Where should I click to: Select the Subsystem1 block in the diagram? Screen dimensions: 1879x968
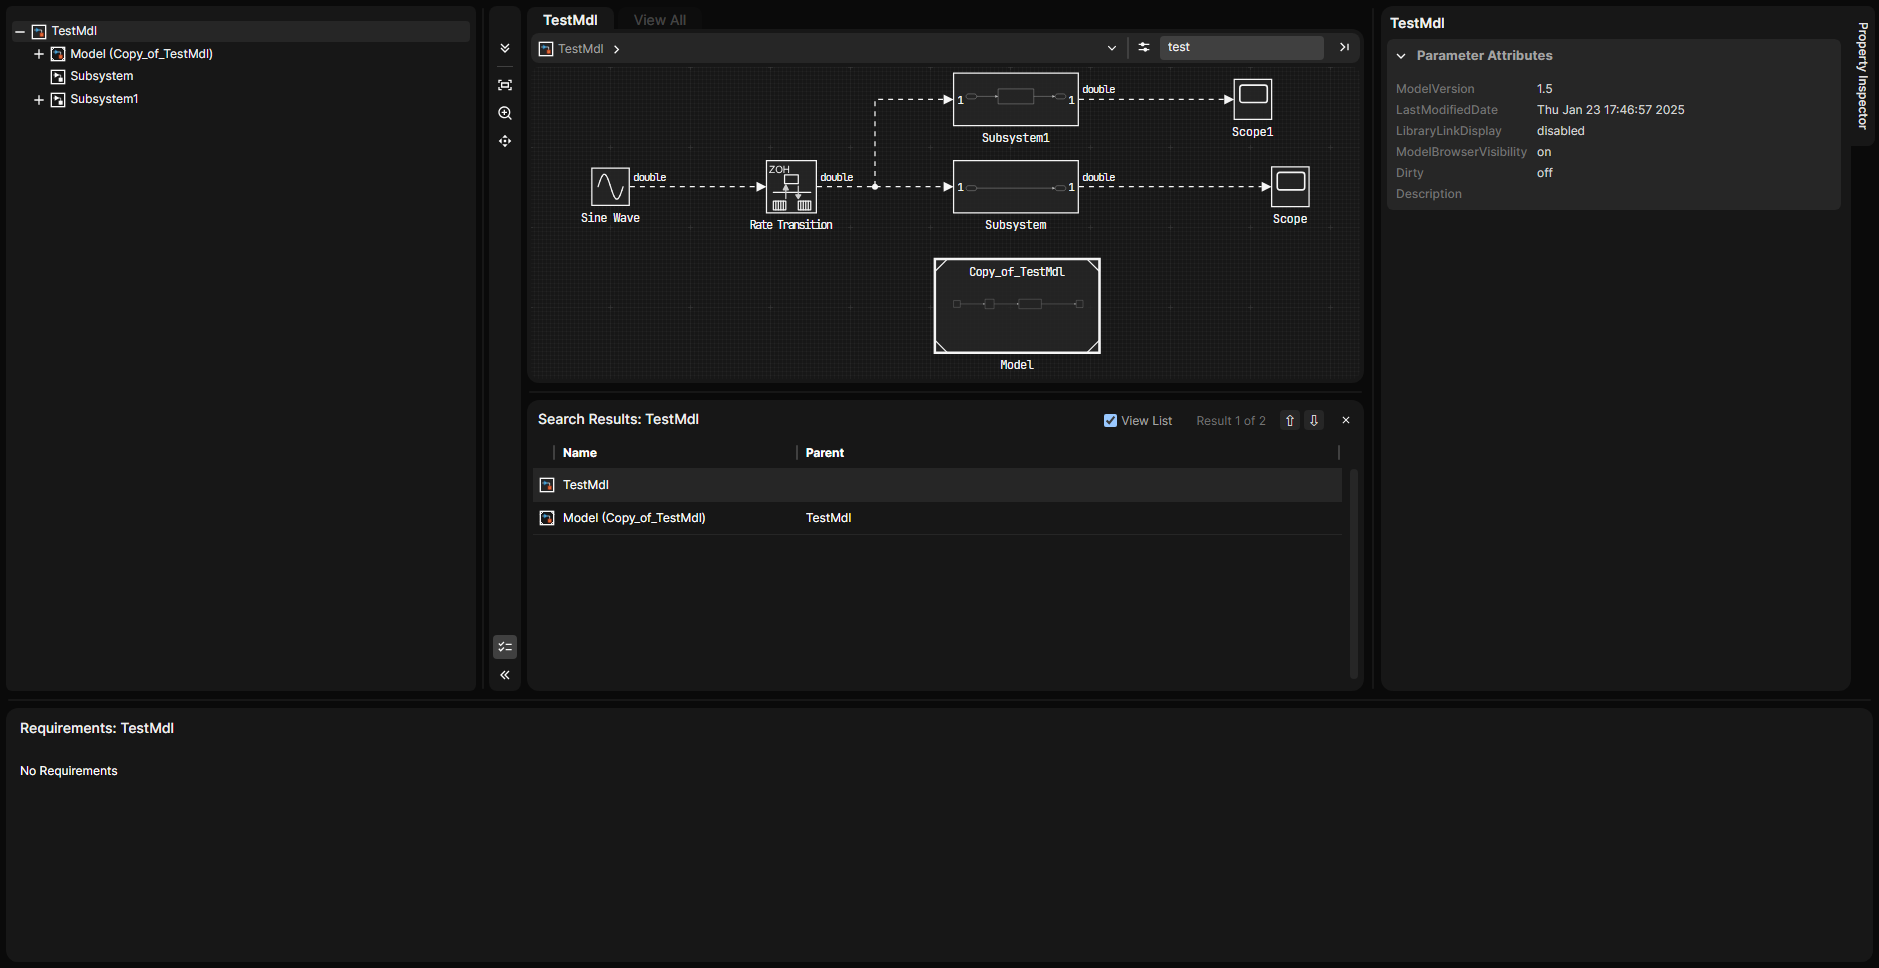pyautogui.click(x=1016, y=99)
